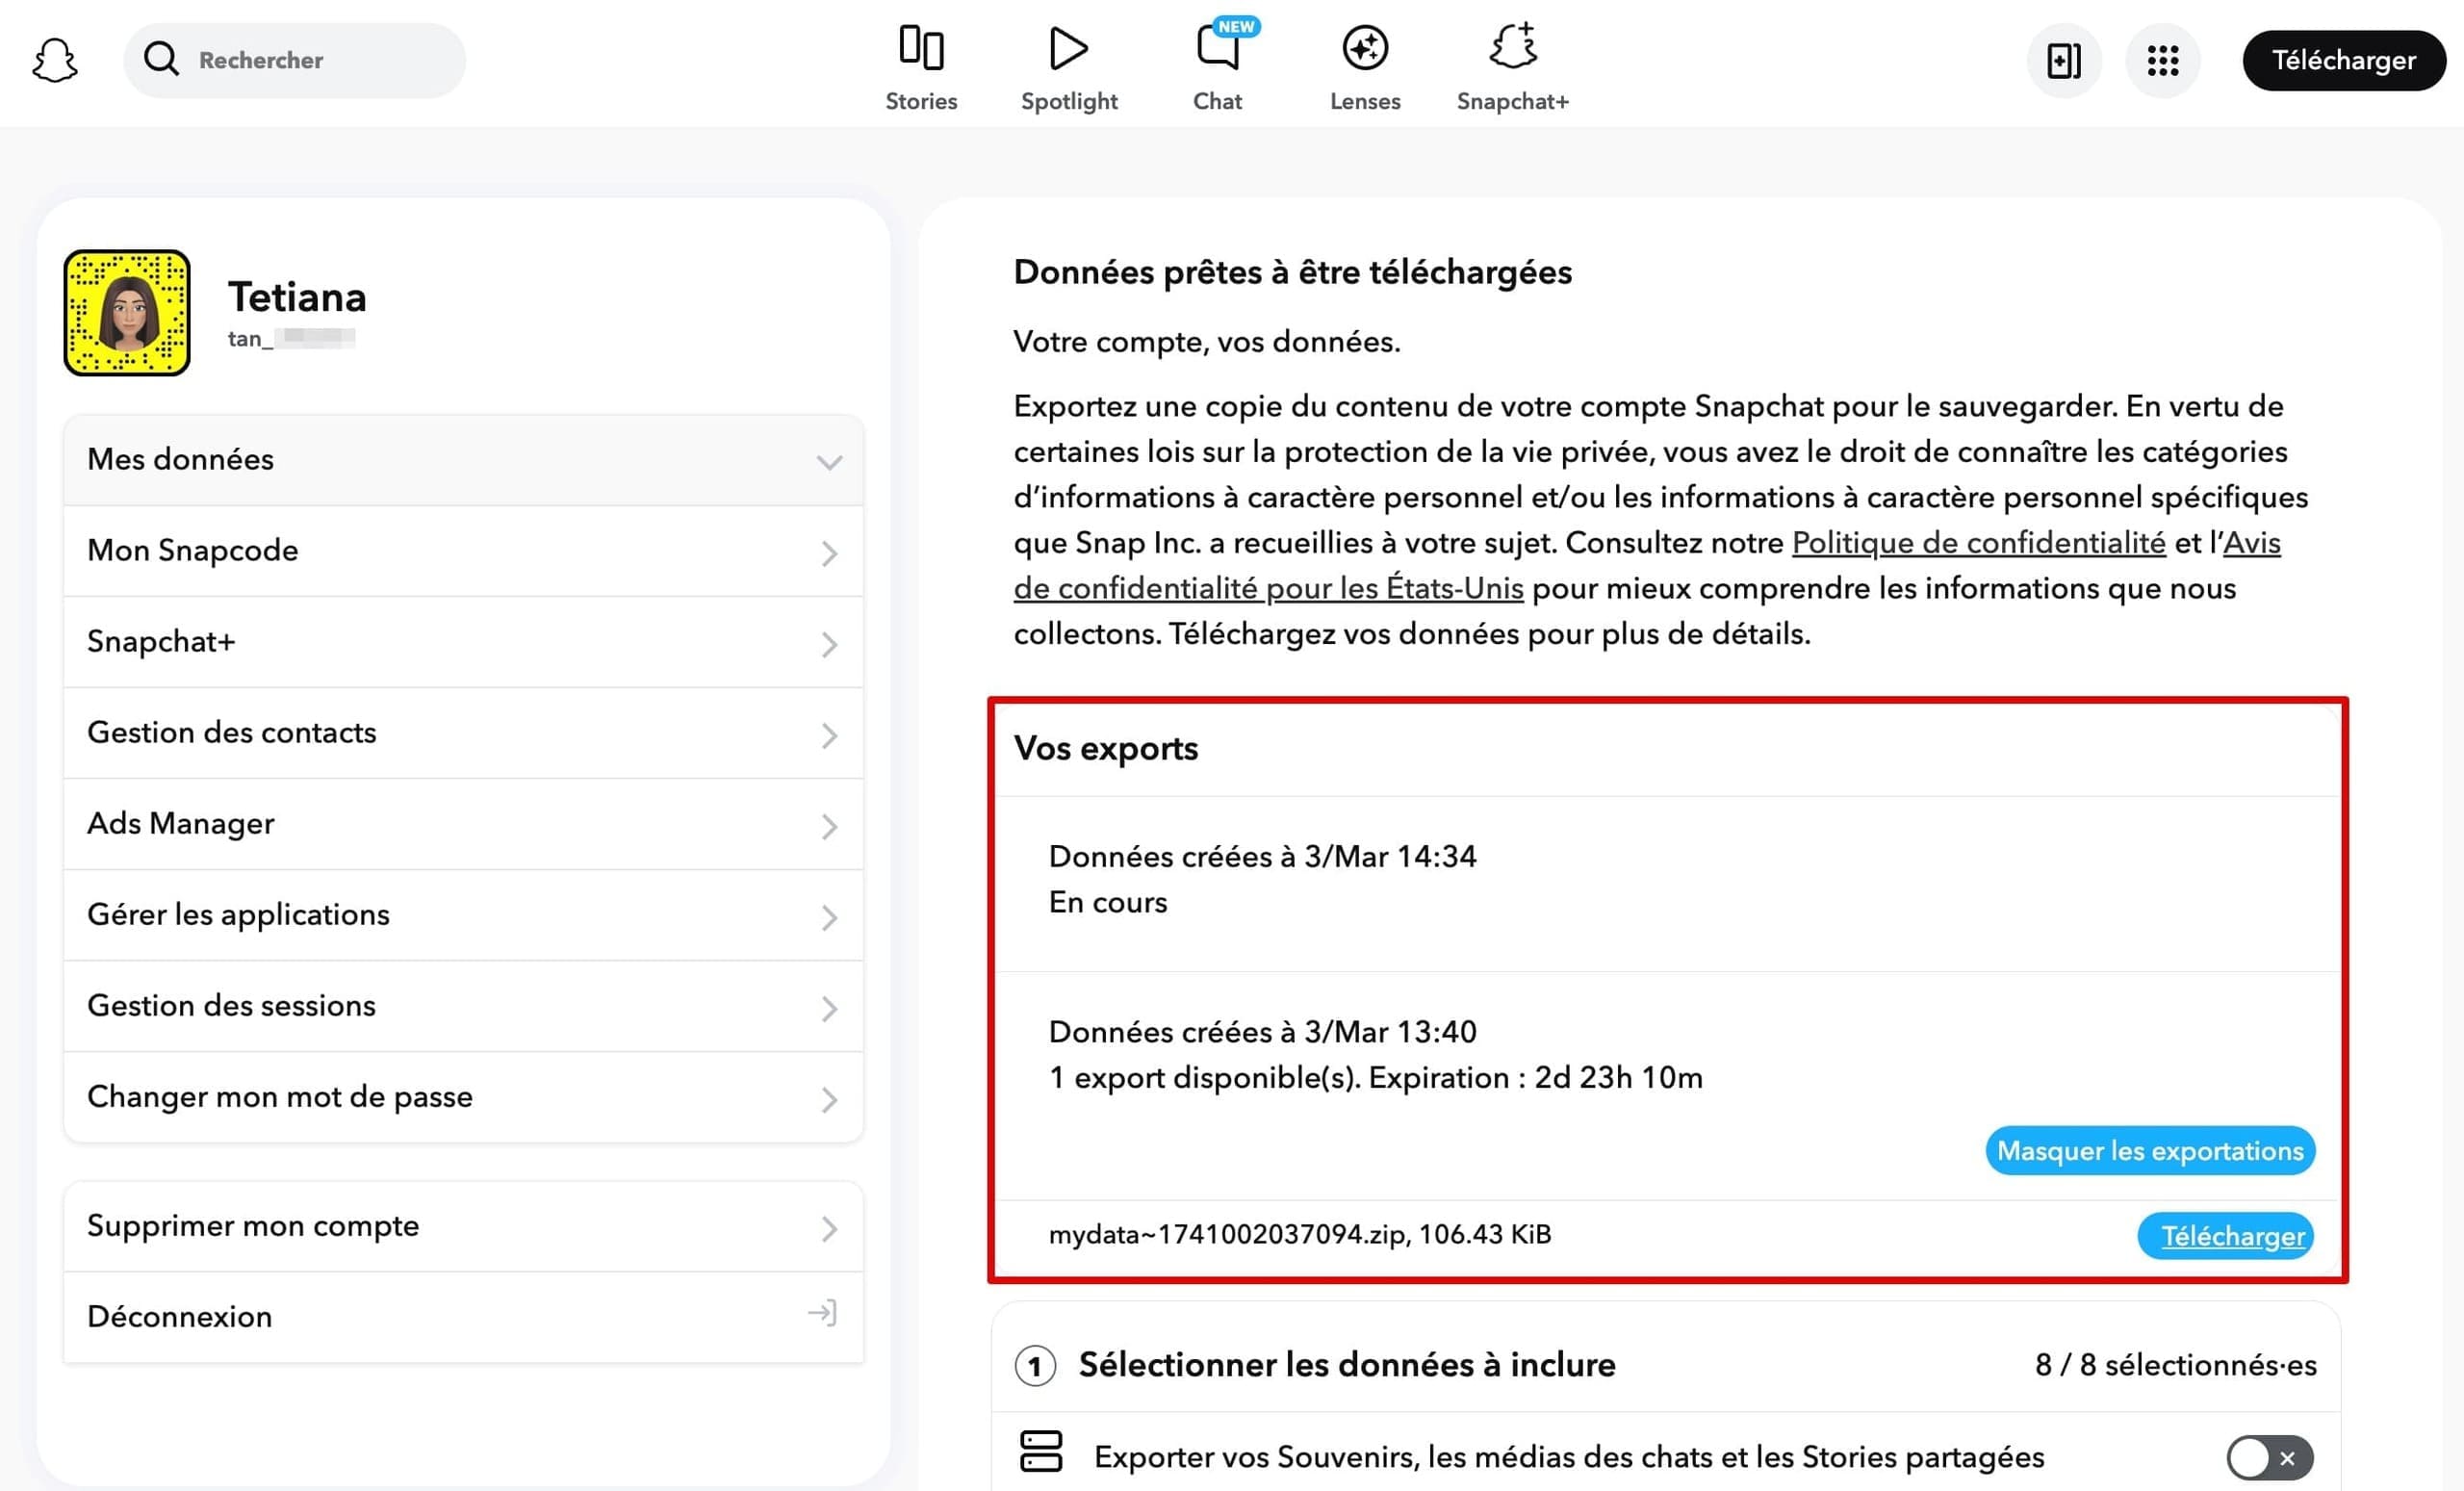Open Changer mon mot de passe
Viewport: 2464px width, 1491px height.
[x=463, y=1097]
